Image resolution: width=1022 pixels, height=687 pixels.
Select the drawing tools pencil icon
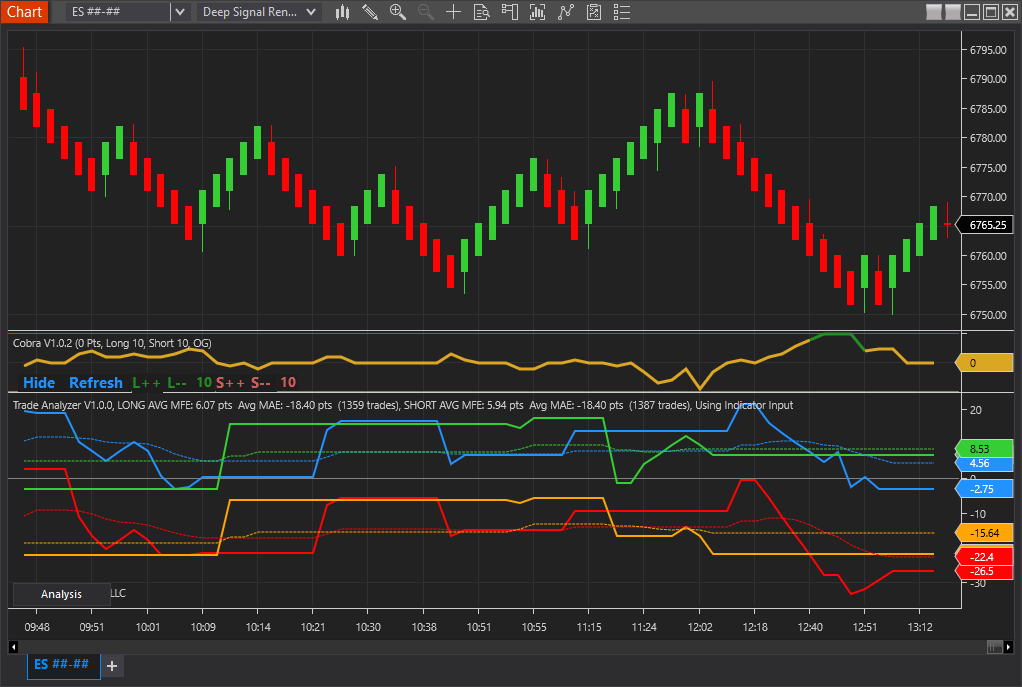click(370, 12)
